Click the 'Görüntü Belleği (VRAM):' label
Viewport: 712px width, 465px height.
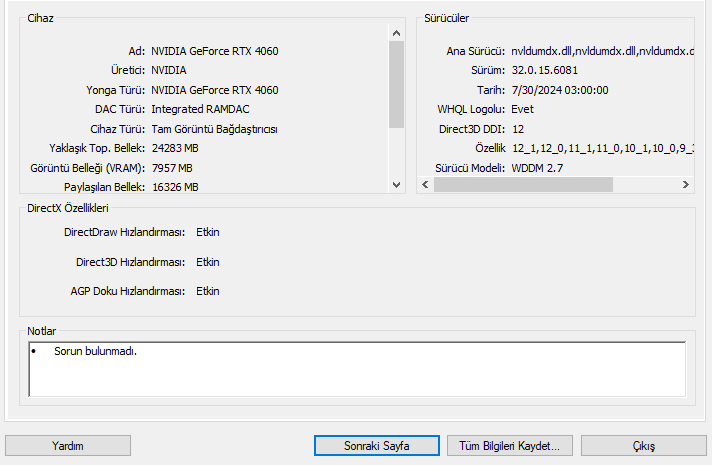click(88, 168)
